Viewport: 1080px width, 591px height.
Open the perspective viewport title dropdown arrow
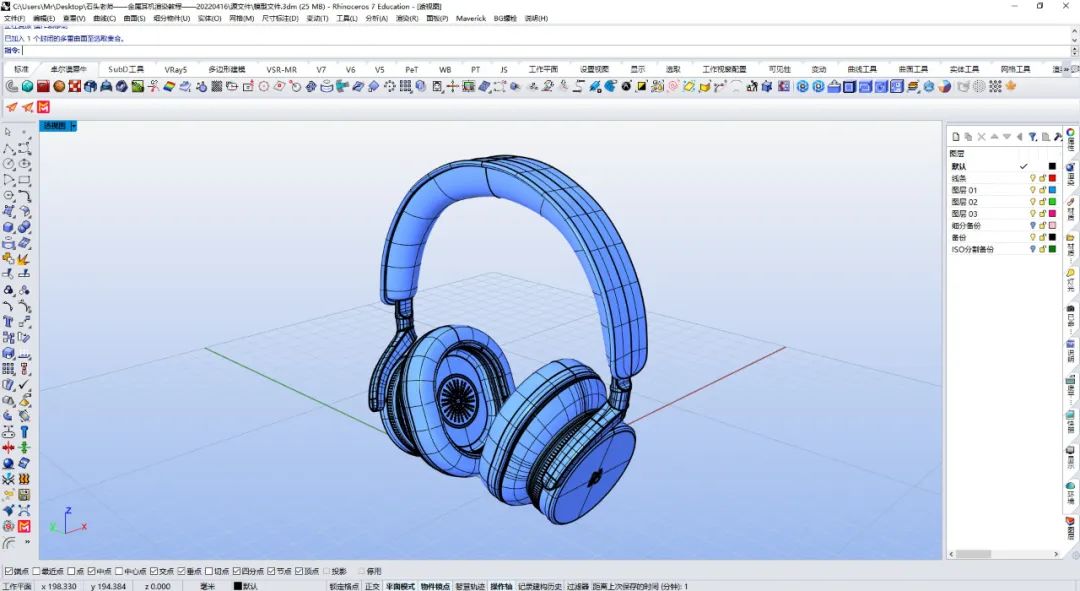click(73, 126)
